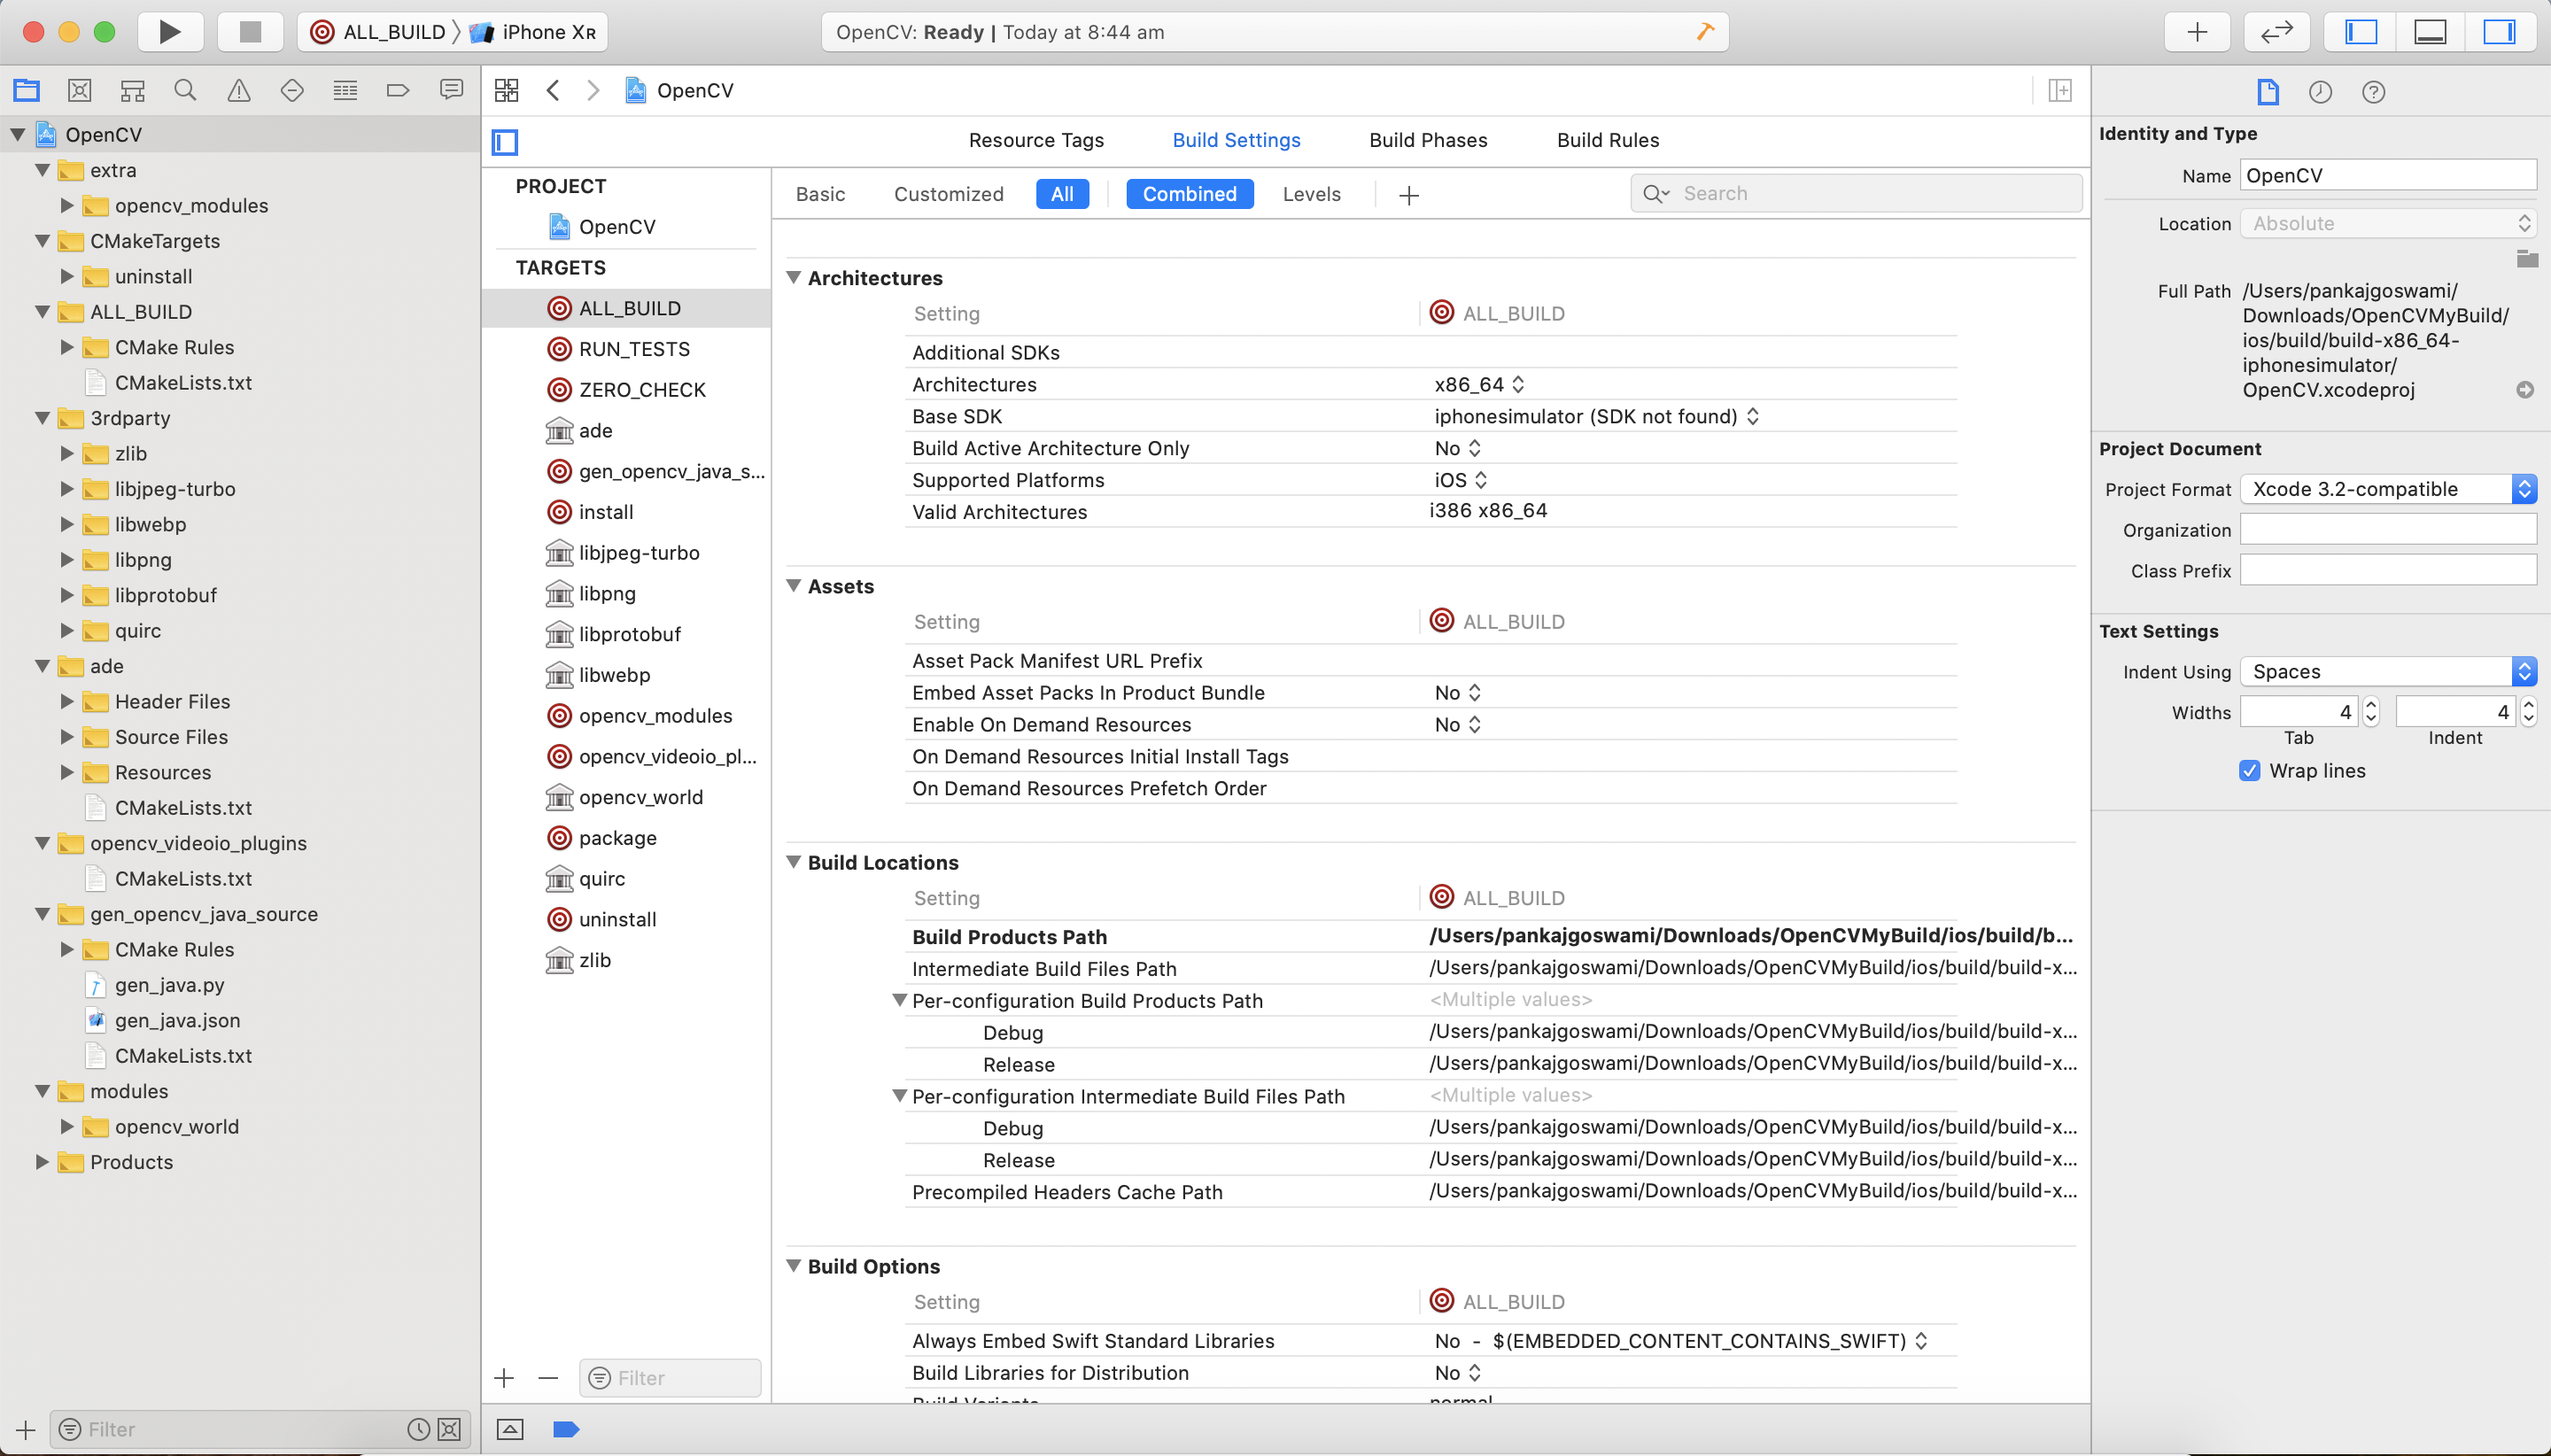Go back with the left chevron
This screenshot has height=1456, width=2551.
click(553, 91)
